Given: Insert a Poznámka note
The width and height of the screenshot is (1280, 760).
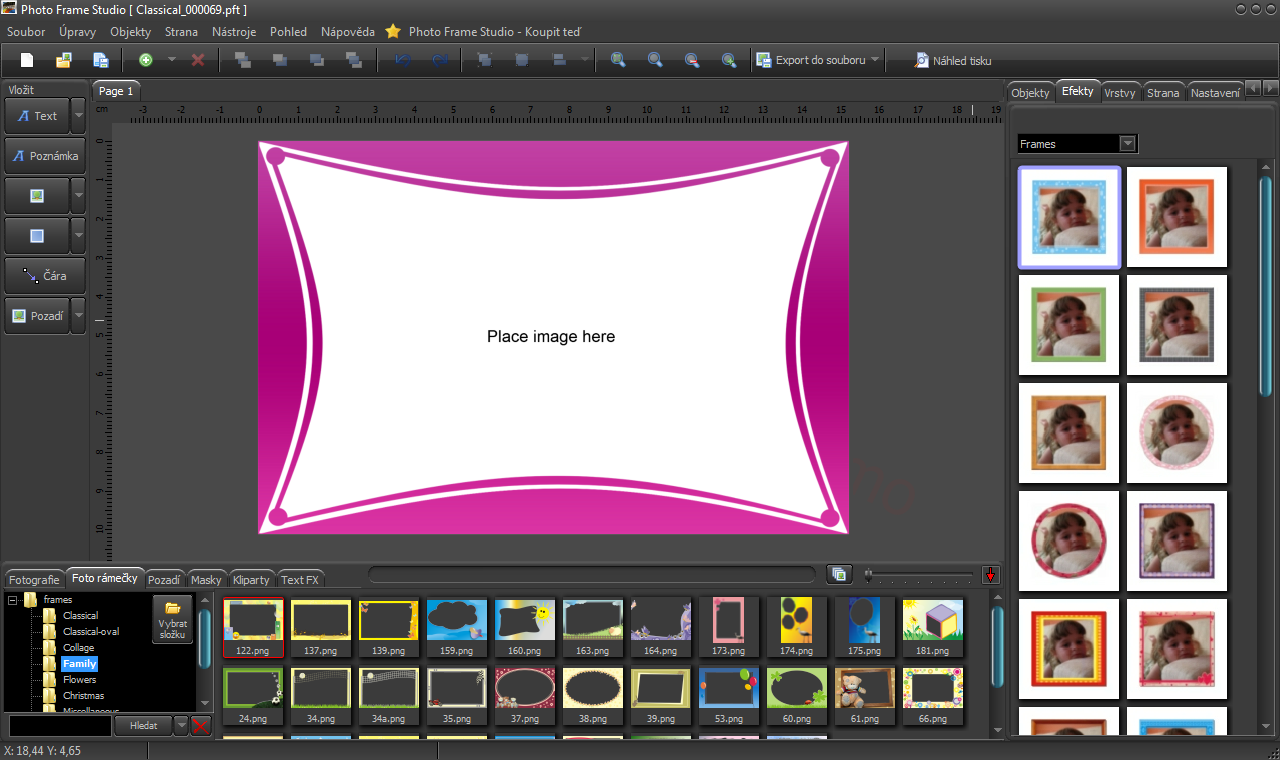Looking at the screenshot, I should 45,156.
